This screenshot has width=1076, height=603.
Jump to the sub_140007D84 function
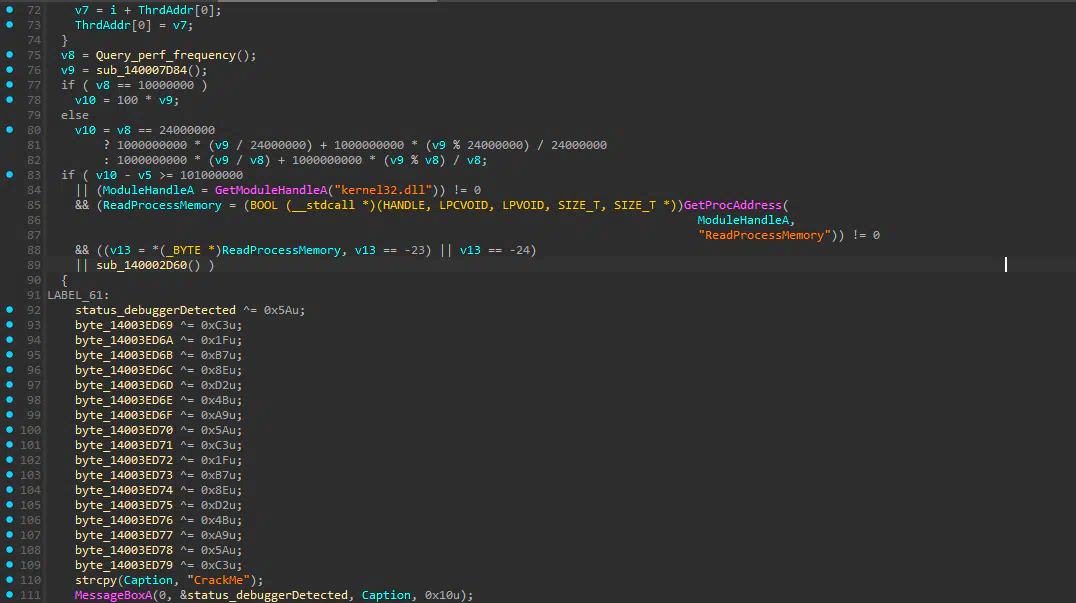135,70
